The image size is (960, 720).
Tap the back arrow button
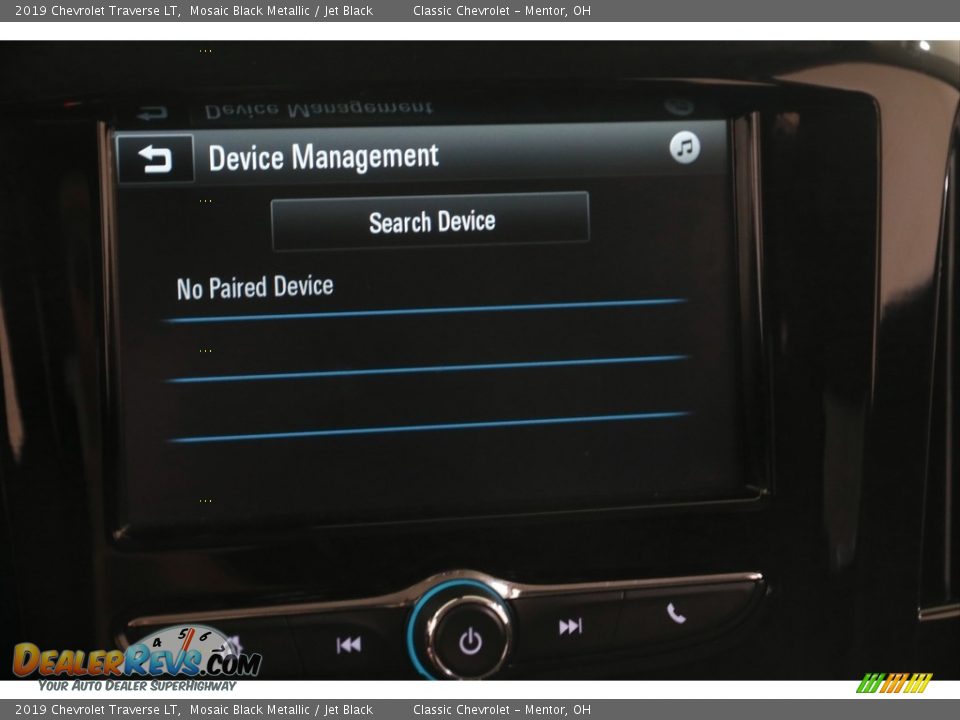pyautogui.click(x=155, y=159)
